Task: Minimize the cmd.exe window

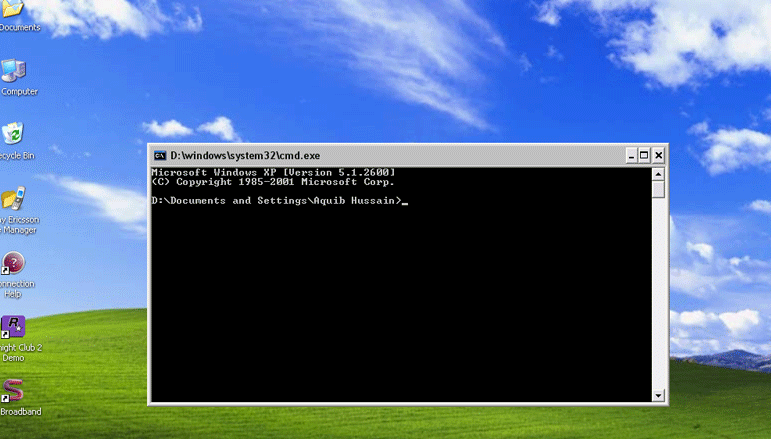Action: [x=631, y=156]
